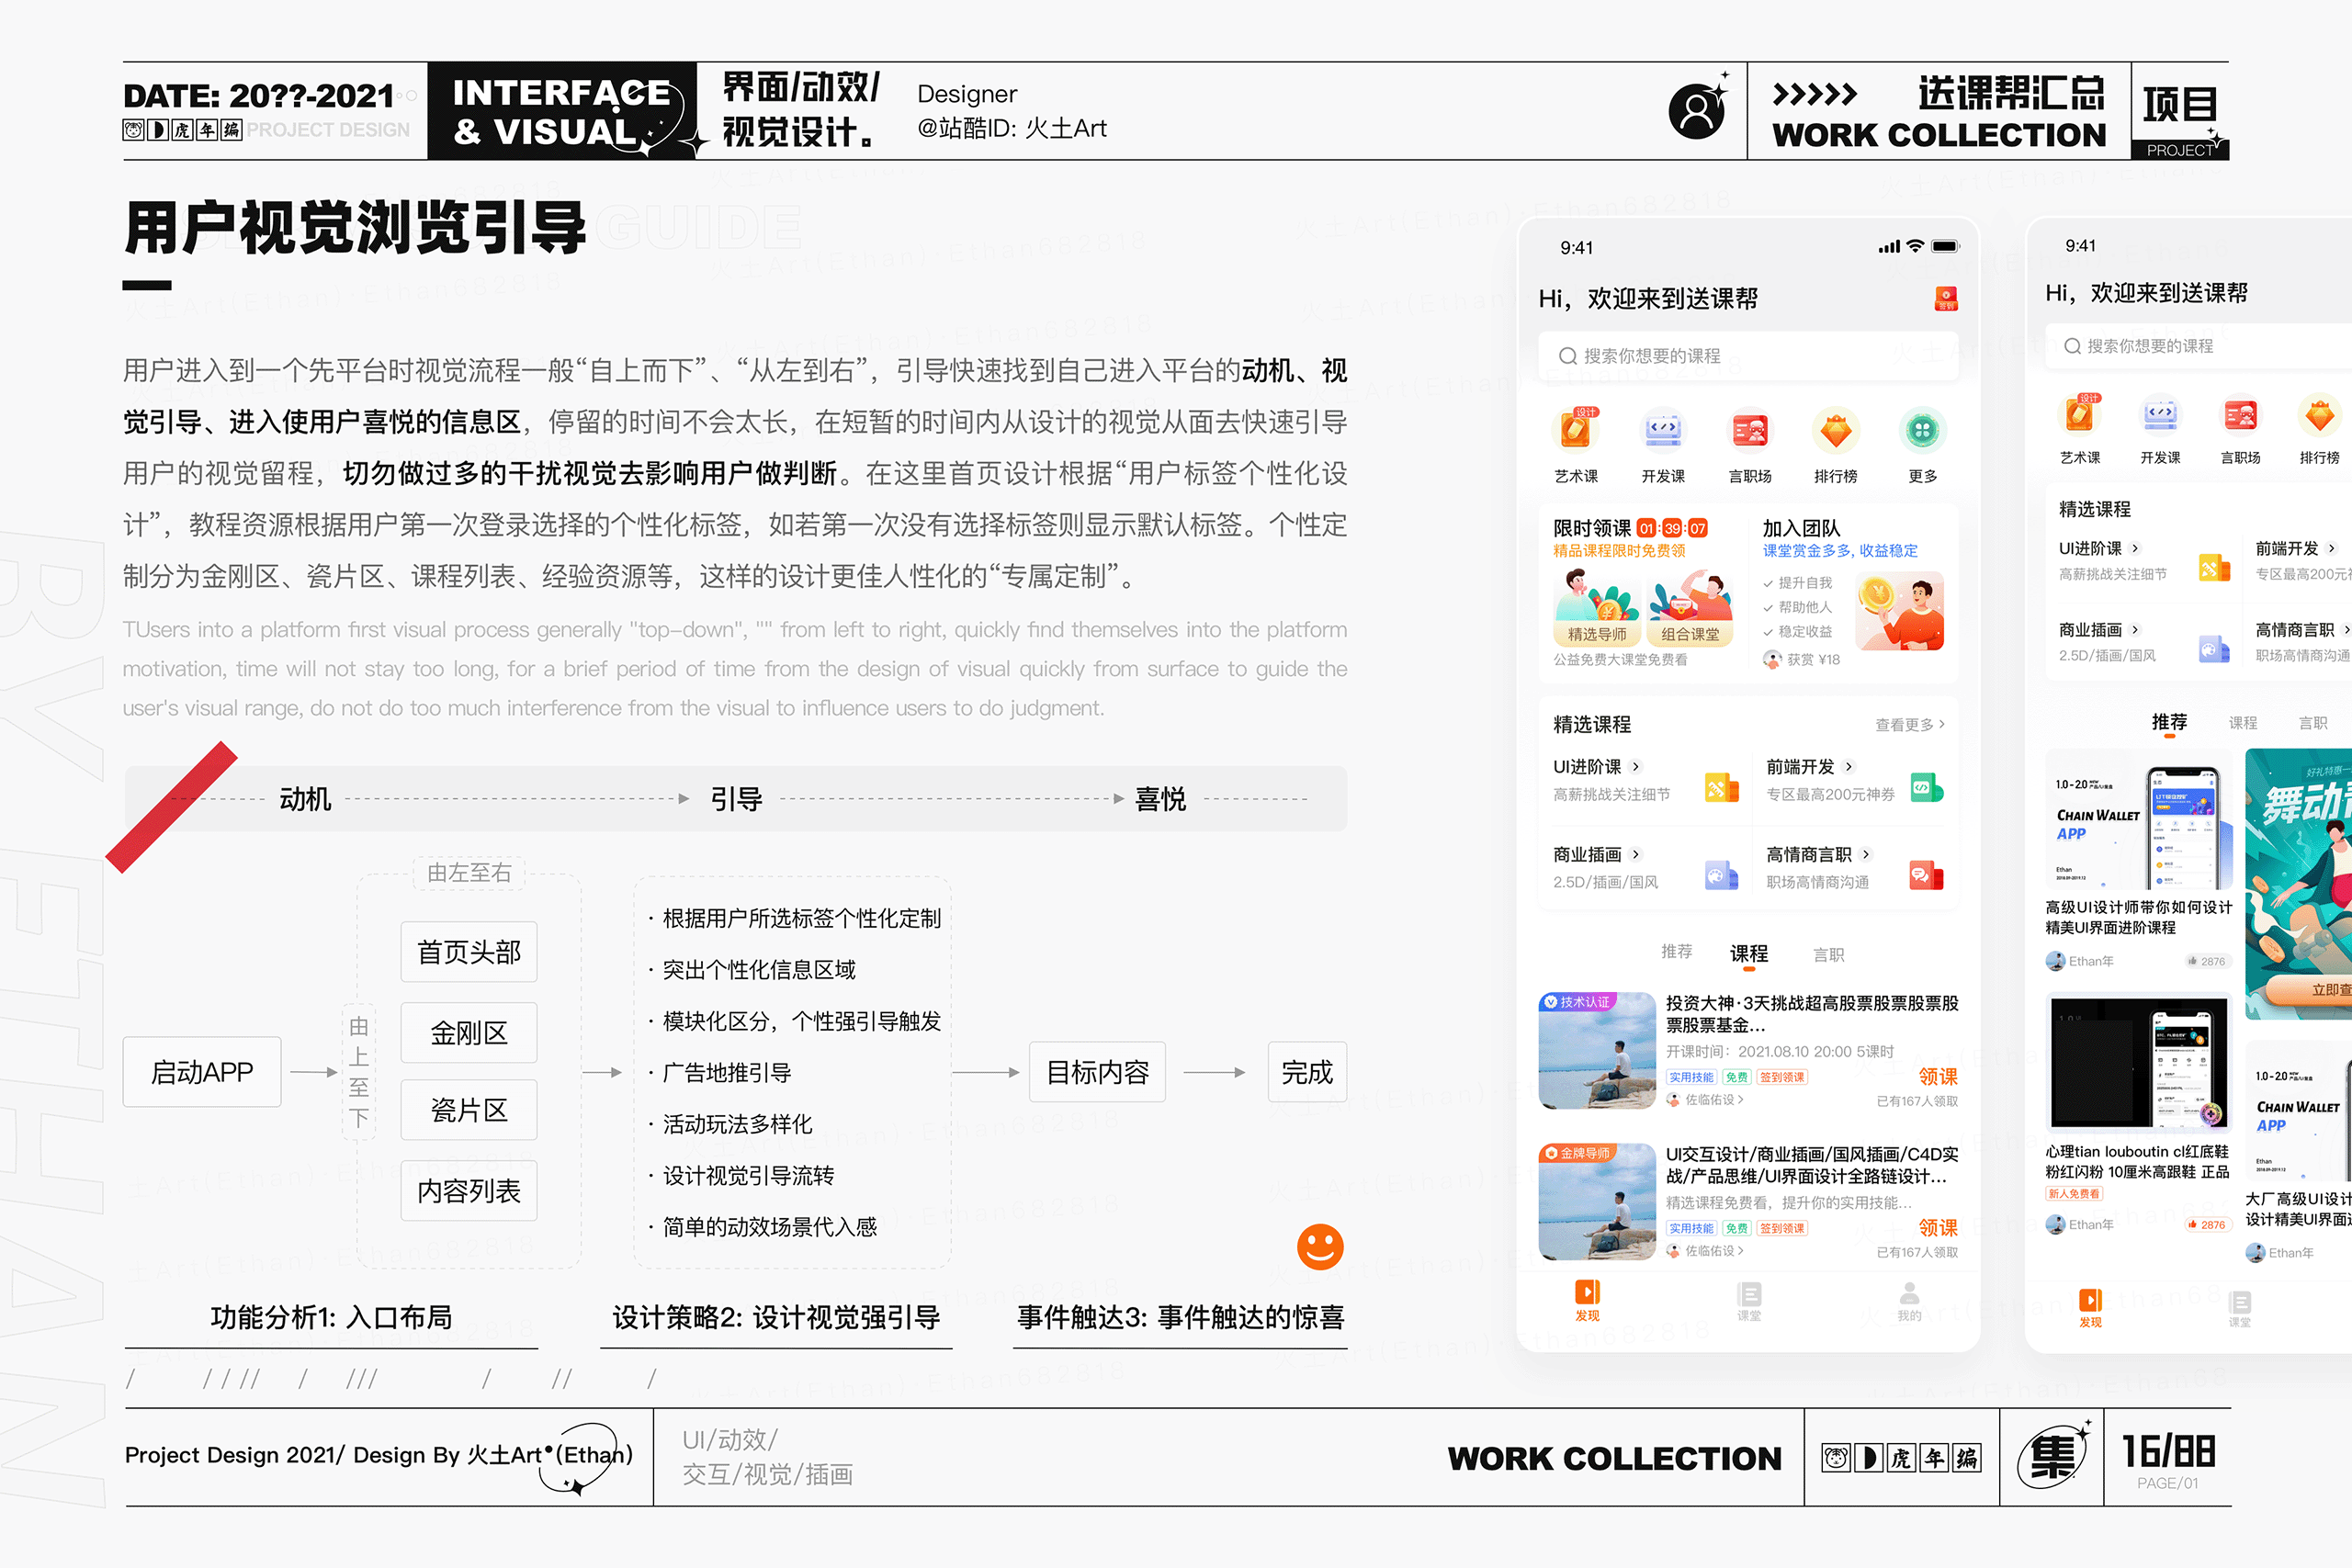Image resolution: width=2352 pixels, height=1568 pixels.
Task: Tap the 言职场 icon in right phone
Action: 2240,413
